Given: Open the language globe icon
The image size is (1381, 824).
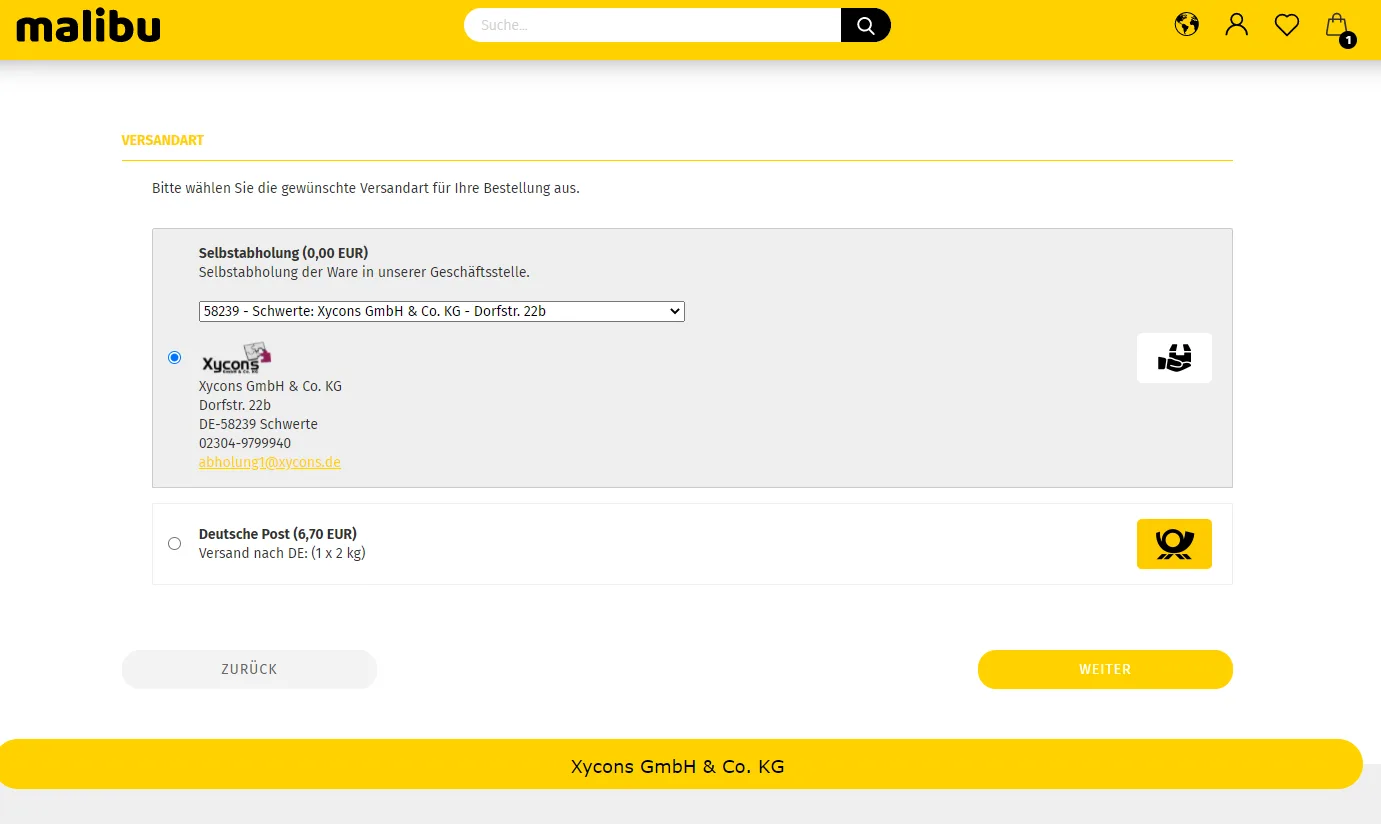Looking at the screenshot, I should 1186,24.
